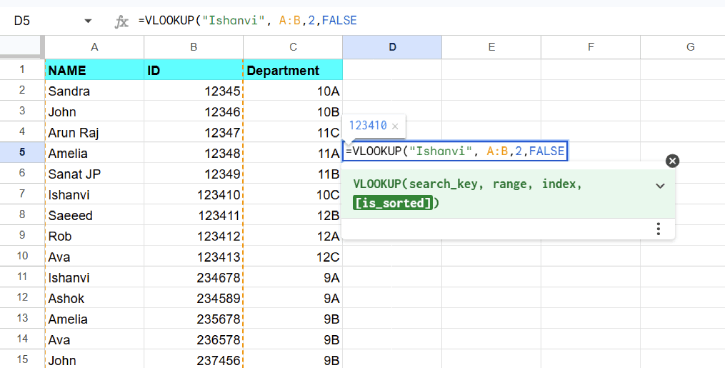Image resolution: width=725 pixels, height=368 pixels.
Task: Click Ishanvi in row 7
Action: coord(94,194)
